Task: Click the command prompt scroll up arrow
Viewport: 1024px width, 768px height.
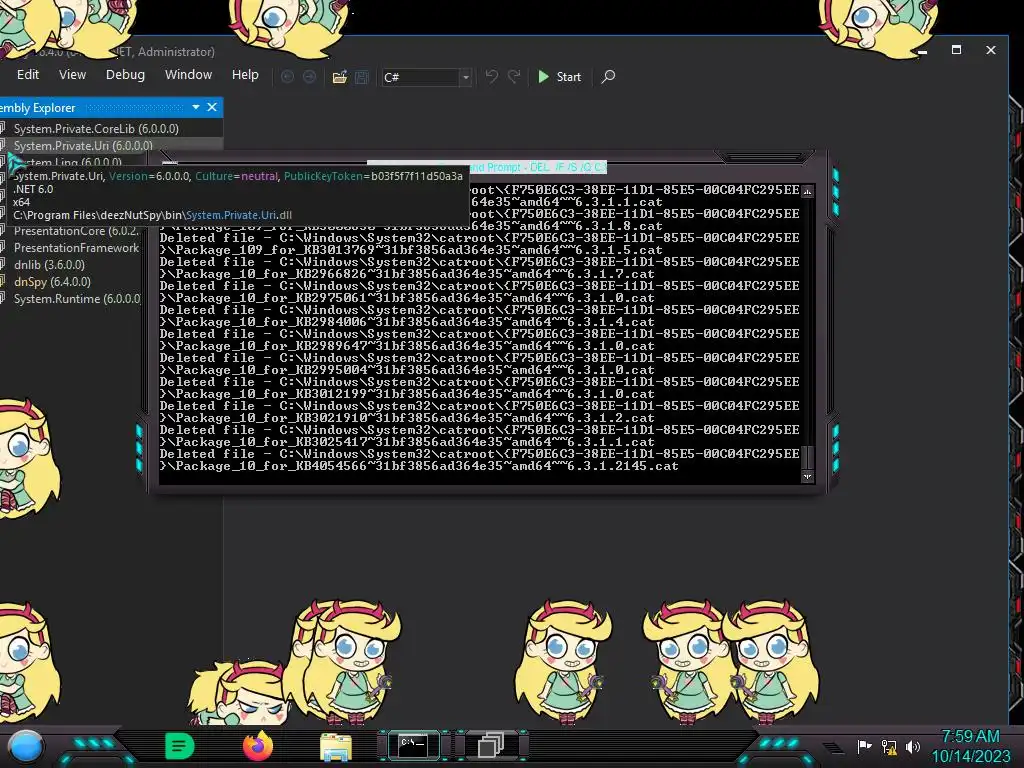Action: coord(808,191)
